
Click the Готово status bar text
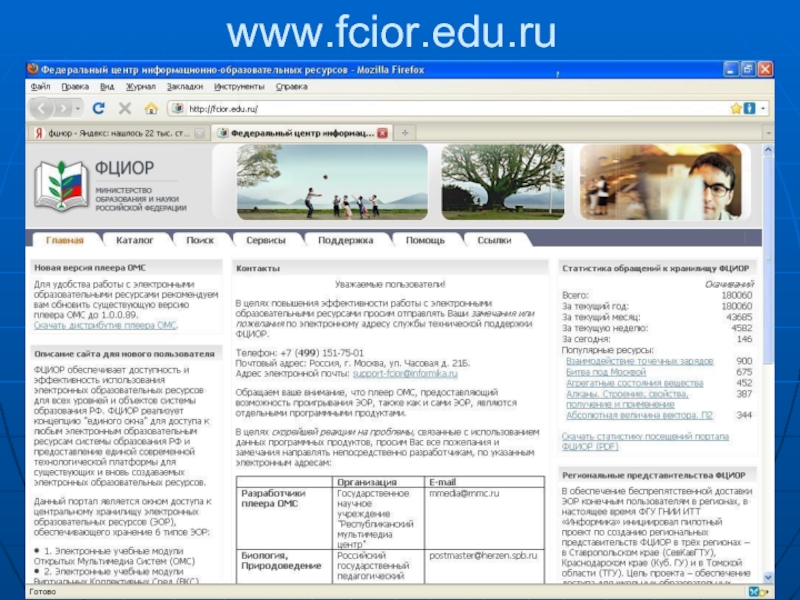coord(42,592)
